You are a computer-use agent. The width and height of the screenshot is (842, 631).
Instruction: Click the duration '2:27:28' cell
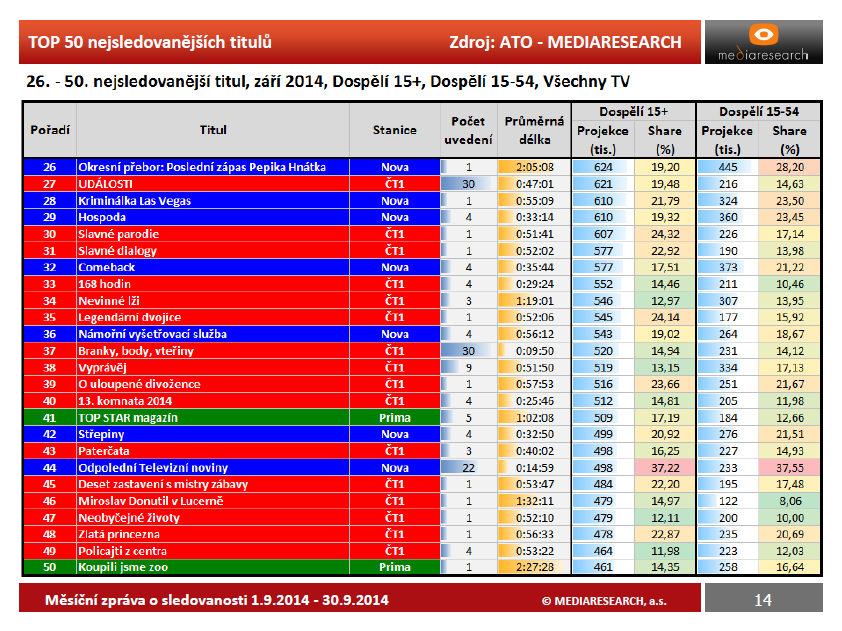[534, 567]
